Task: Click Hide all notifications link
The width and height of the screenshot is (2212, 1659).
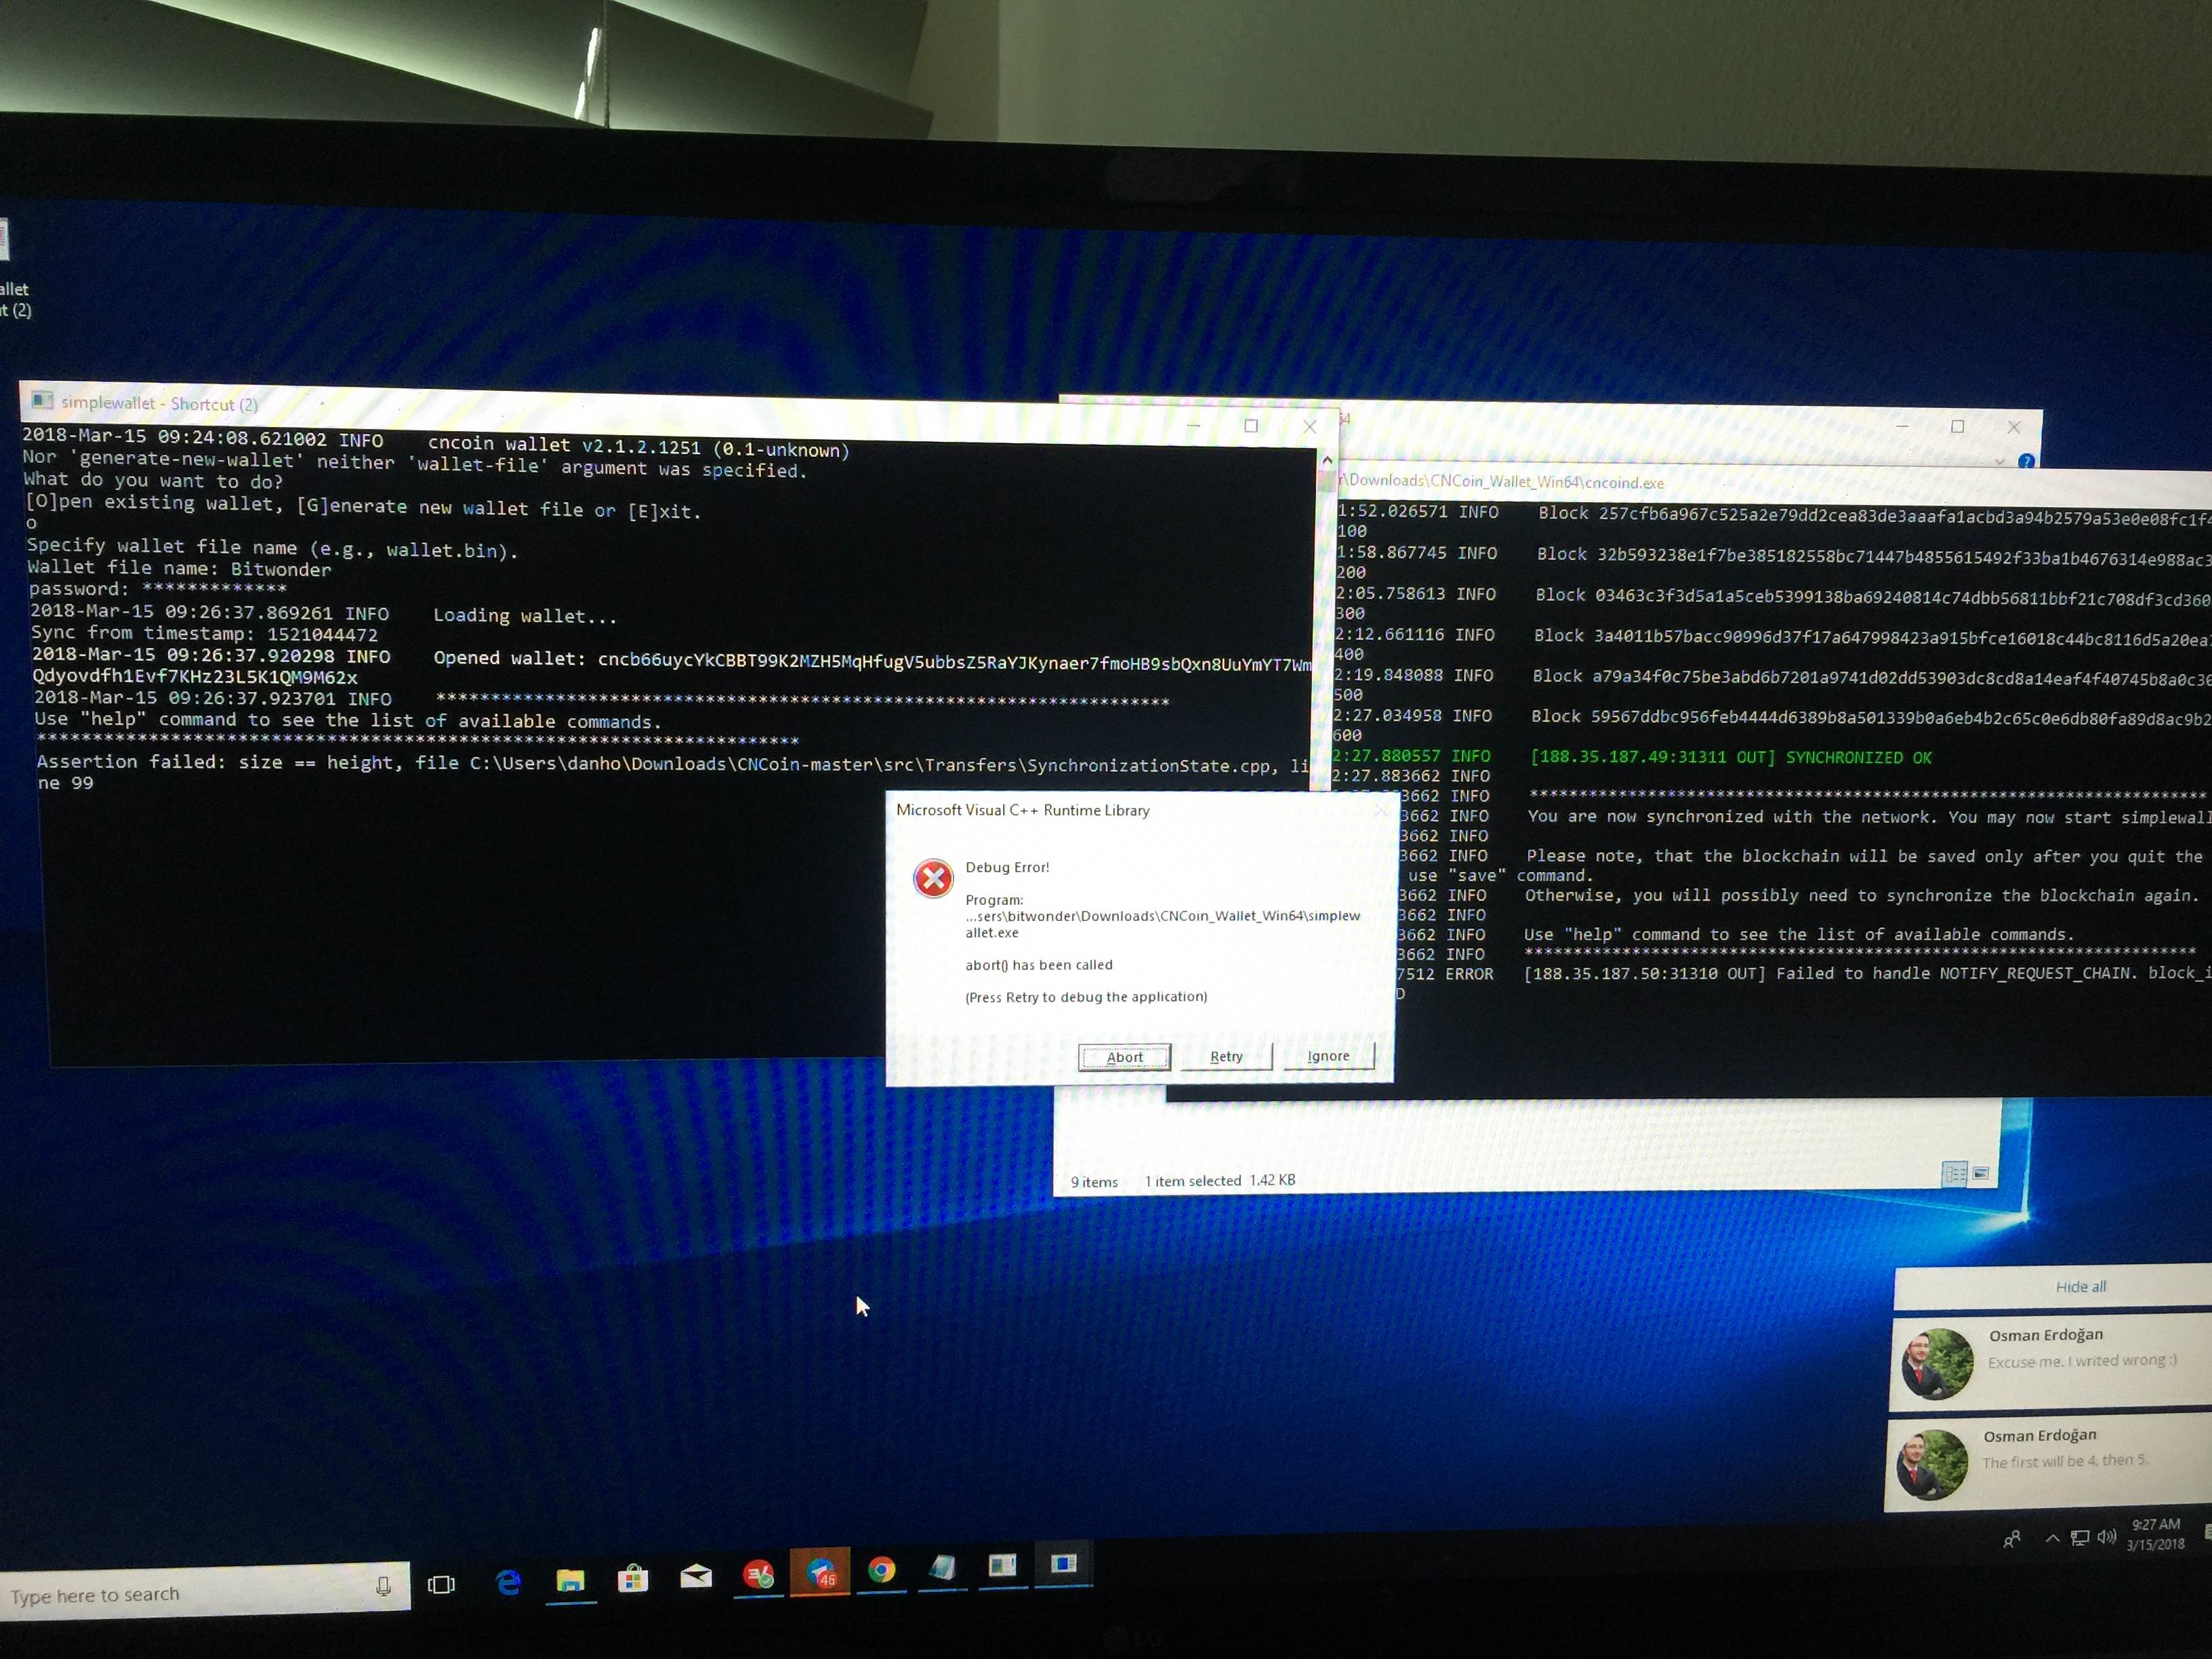Action: (2080, 1286)
